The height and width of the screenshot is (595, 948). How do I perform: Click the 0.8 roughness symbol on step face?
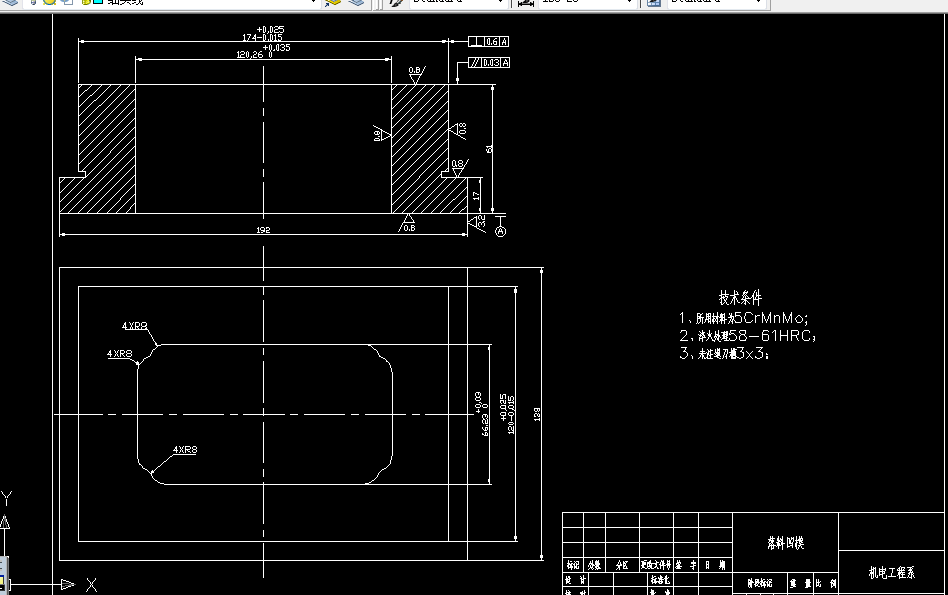coord(459,167)
